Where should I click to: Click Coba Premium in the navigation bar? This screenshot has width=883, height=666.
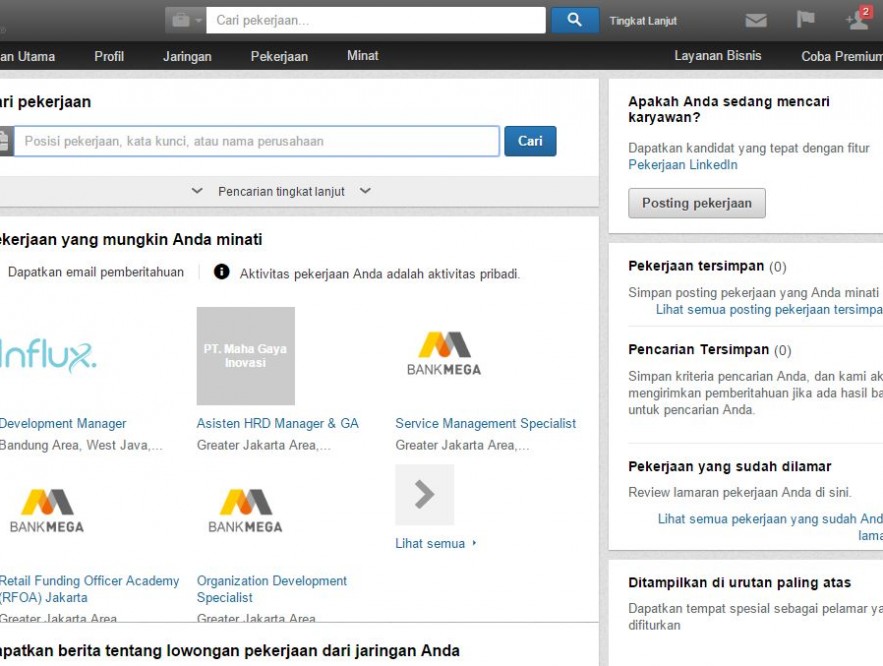(x=842, y=56)
